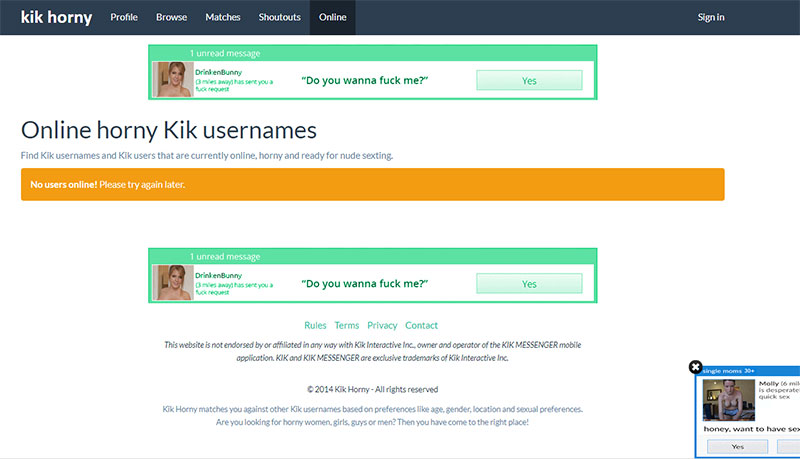This screenshot has width=800, height=459.
Task: Open the Terms footer link
Action: point(346,325)
